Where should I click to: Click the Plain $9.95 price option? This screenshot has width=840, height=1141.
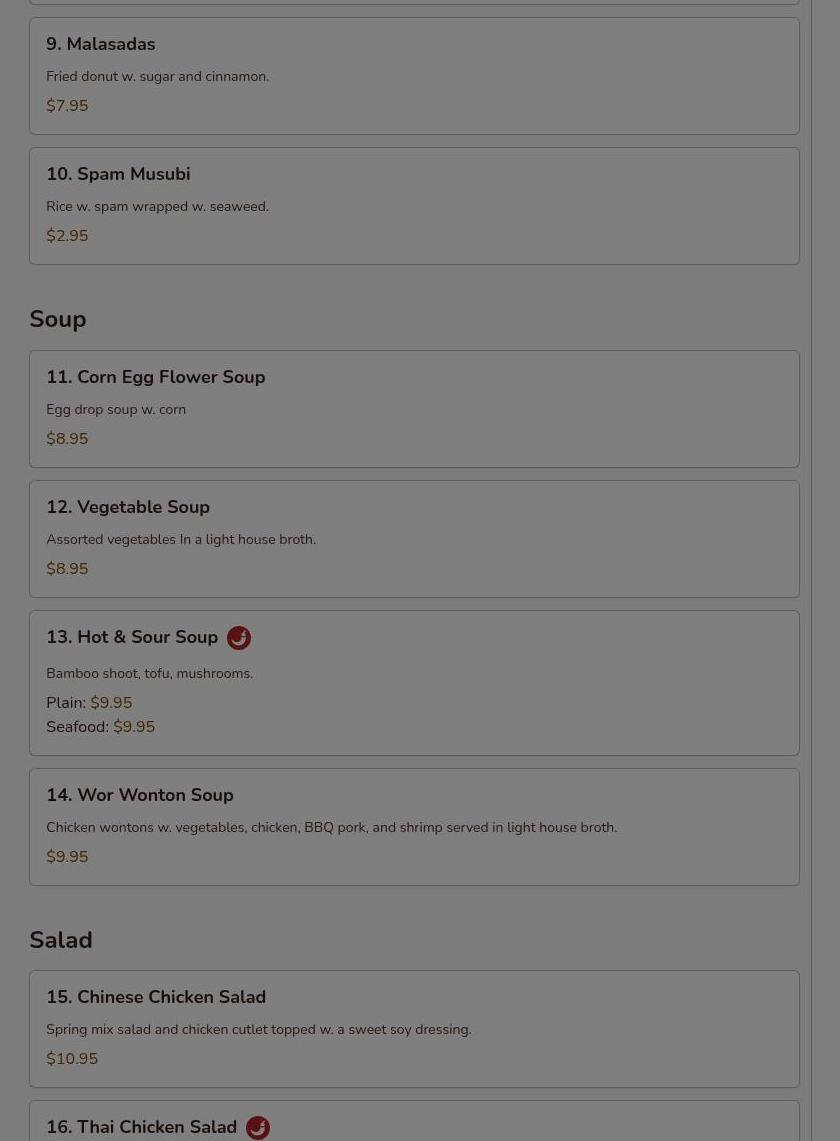coord(89,702)
